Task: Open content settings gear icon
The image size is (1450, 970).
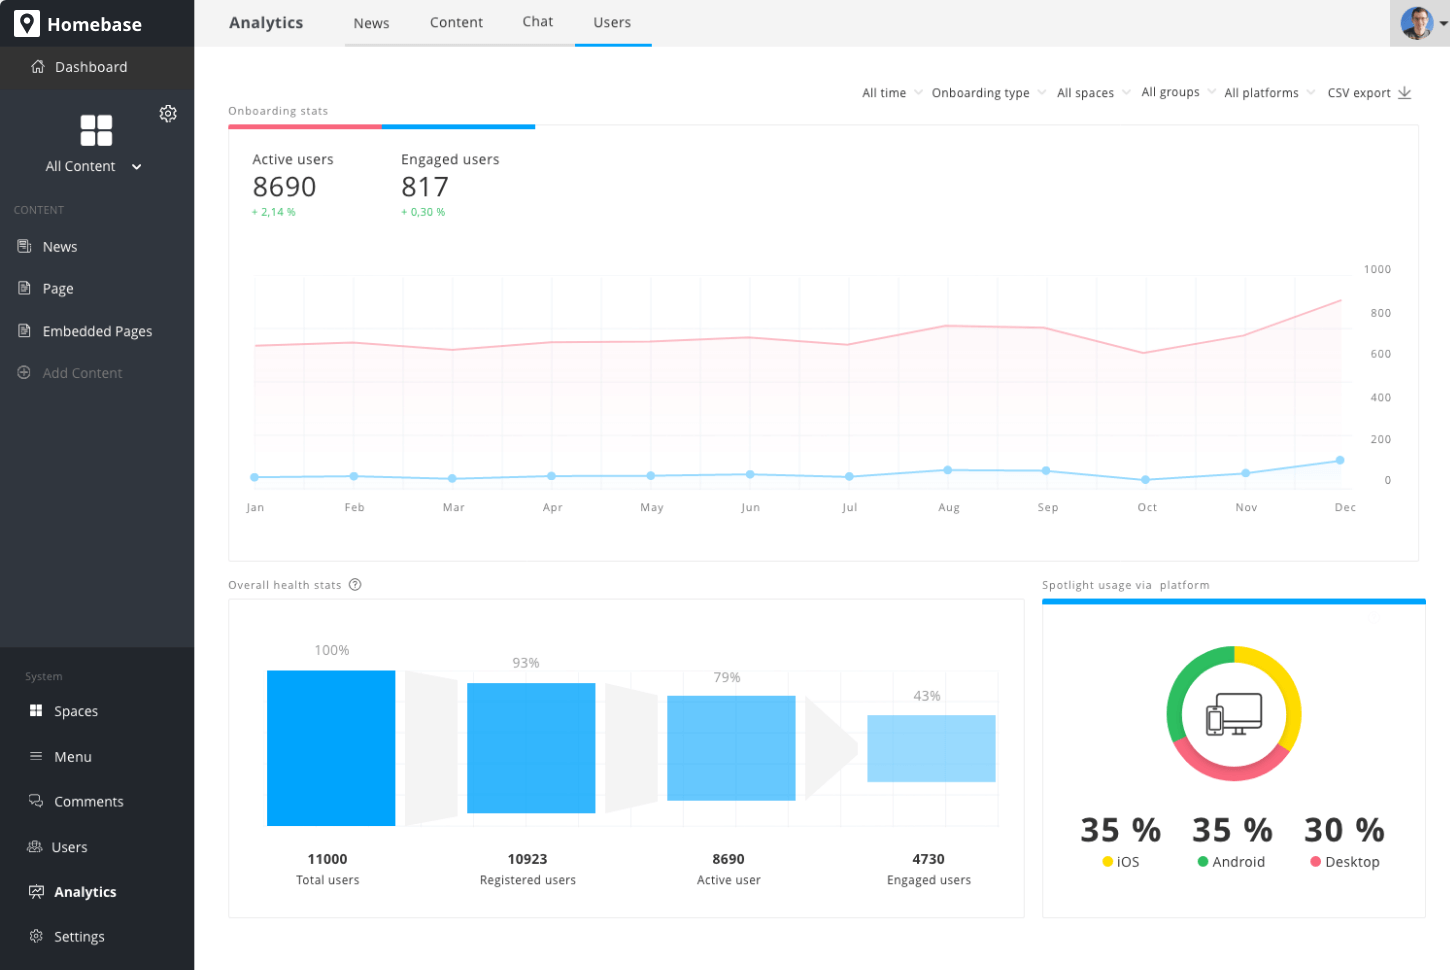Action: [168, 114]
